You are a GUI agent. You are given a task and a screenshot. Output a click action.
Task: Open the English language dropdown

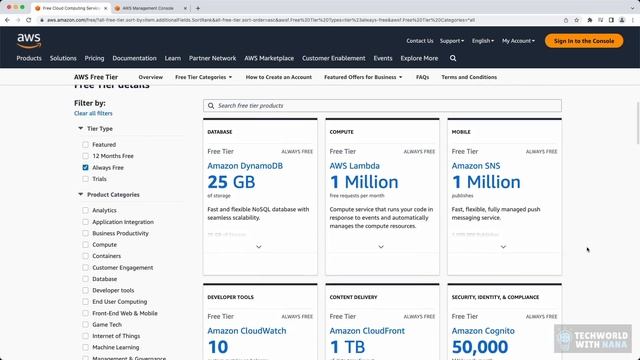tap(483, 41)
